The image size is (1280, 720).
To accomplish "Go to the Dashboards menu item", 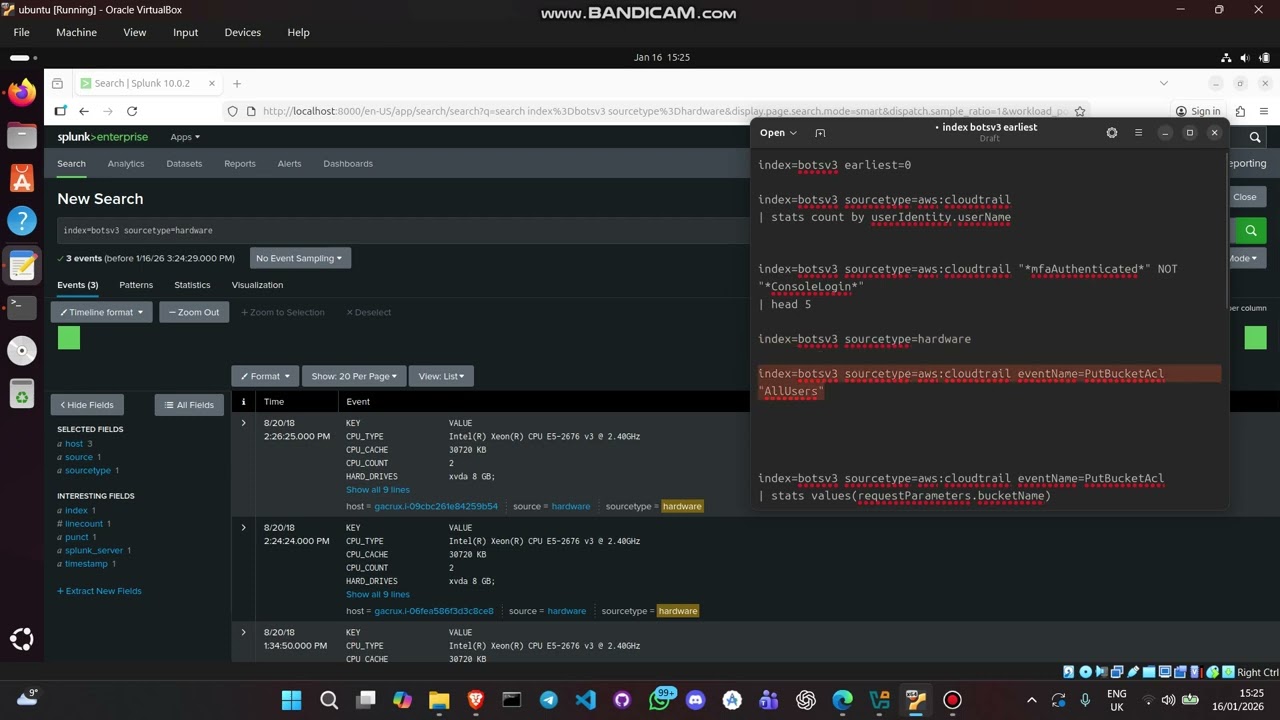I will [x=348, y=163].
